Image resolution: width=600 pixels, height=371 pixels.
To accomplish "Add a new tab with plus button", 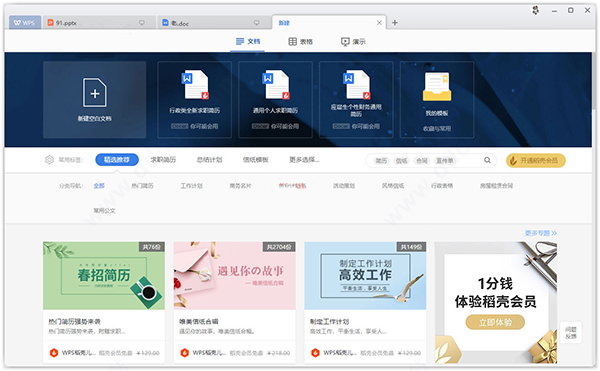I will [395, 23].
